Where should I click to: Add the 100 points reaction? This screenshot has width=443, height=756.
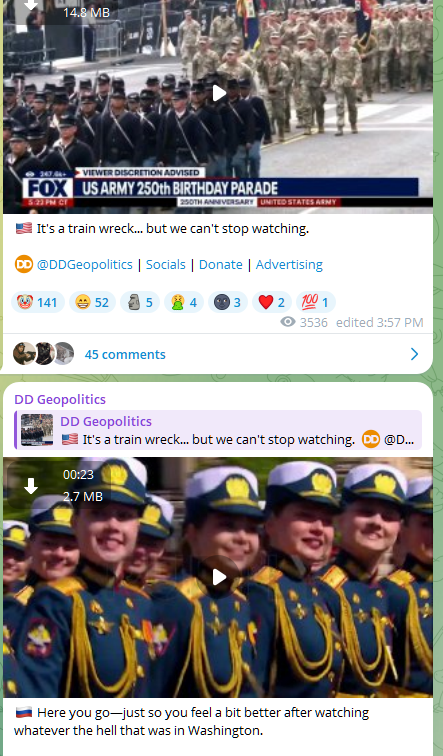pyautogui.click(x=315, y=302)
